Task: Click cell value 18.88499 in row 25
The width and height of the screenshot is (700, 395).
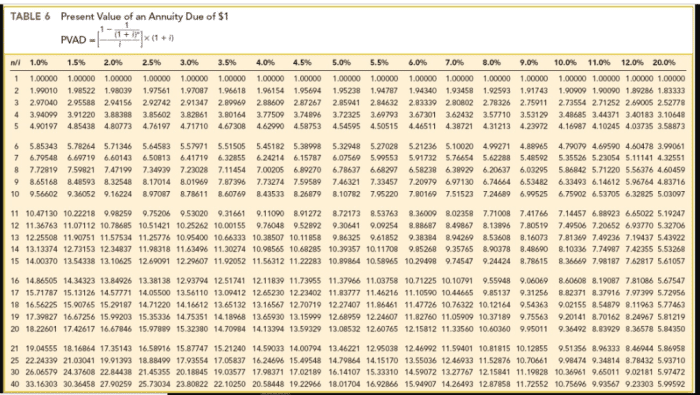Action: click(154, 360)
